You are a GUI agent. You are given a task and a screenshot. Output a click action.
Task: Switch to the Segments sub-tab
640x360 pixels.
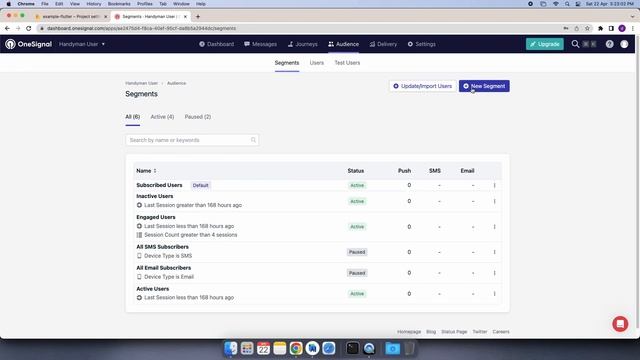[287, 63]
